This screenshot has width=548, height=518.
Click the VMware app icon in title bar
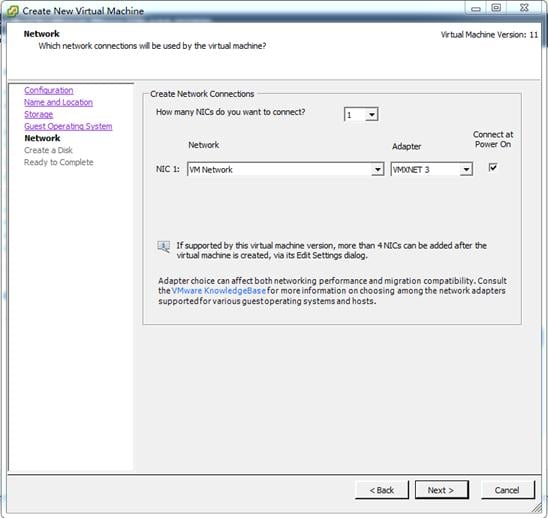12,12
